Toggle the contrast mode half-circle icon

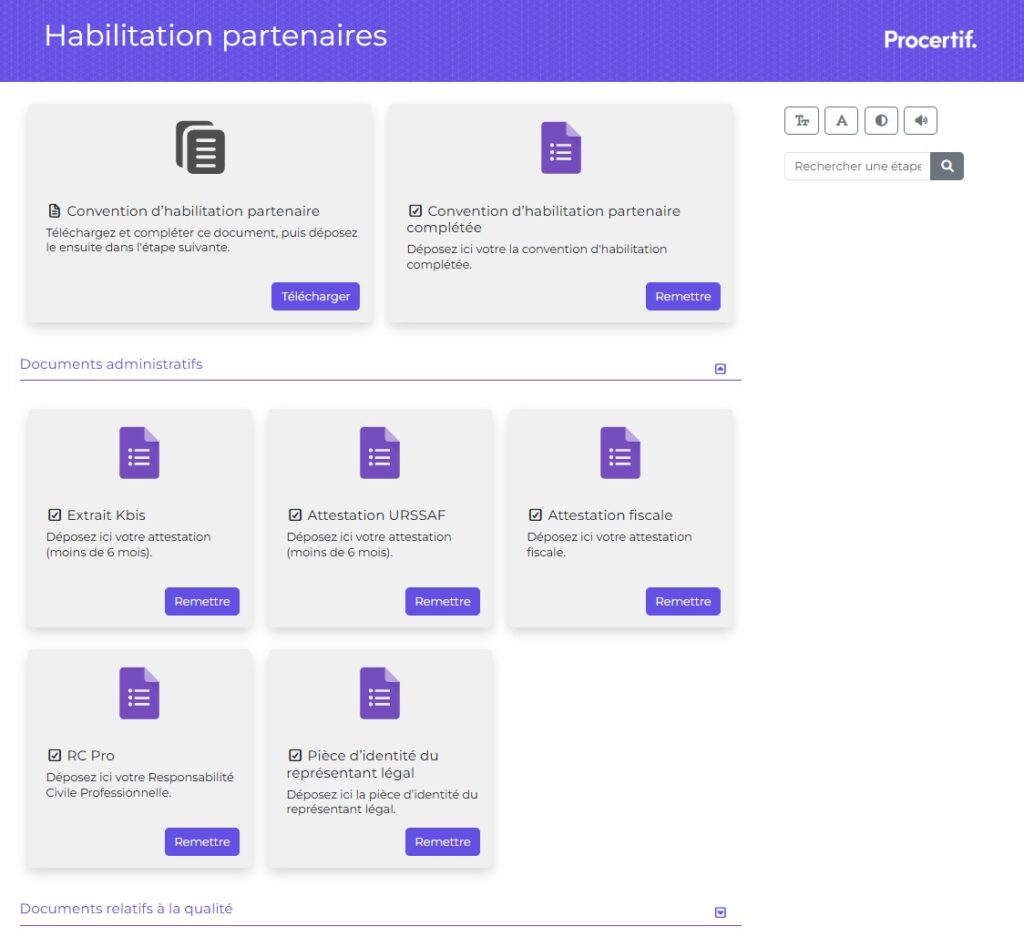pyautogui.click(x=881, y=121)
